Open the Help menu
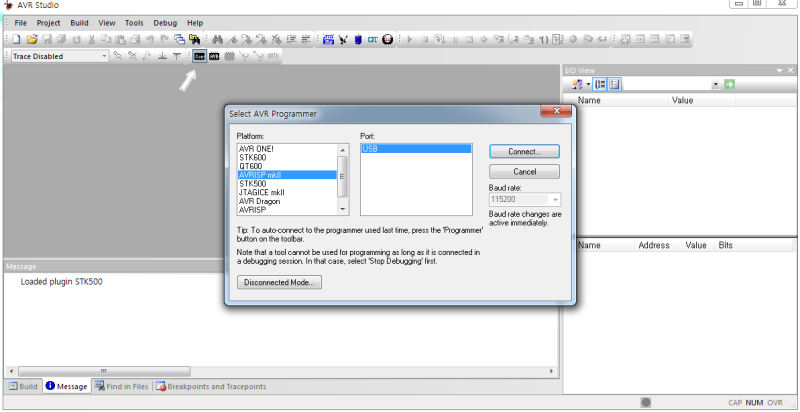This screenshot has width=800, height=412. pos(195,23)
